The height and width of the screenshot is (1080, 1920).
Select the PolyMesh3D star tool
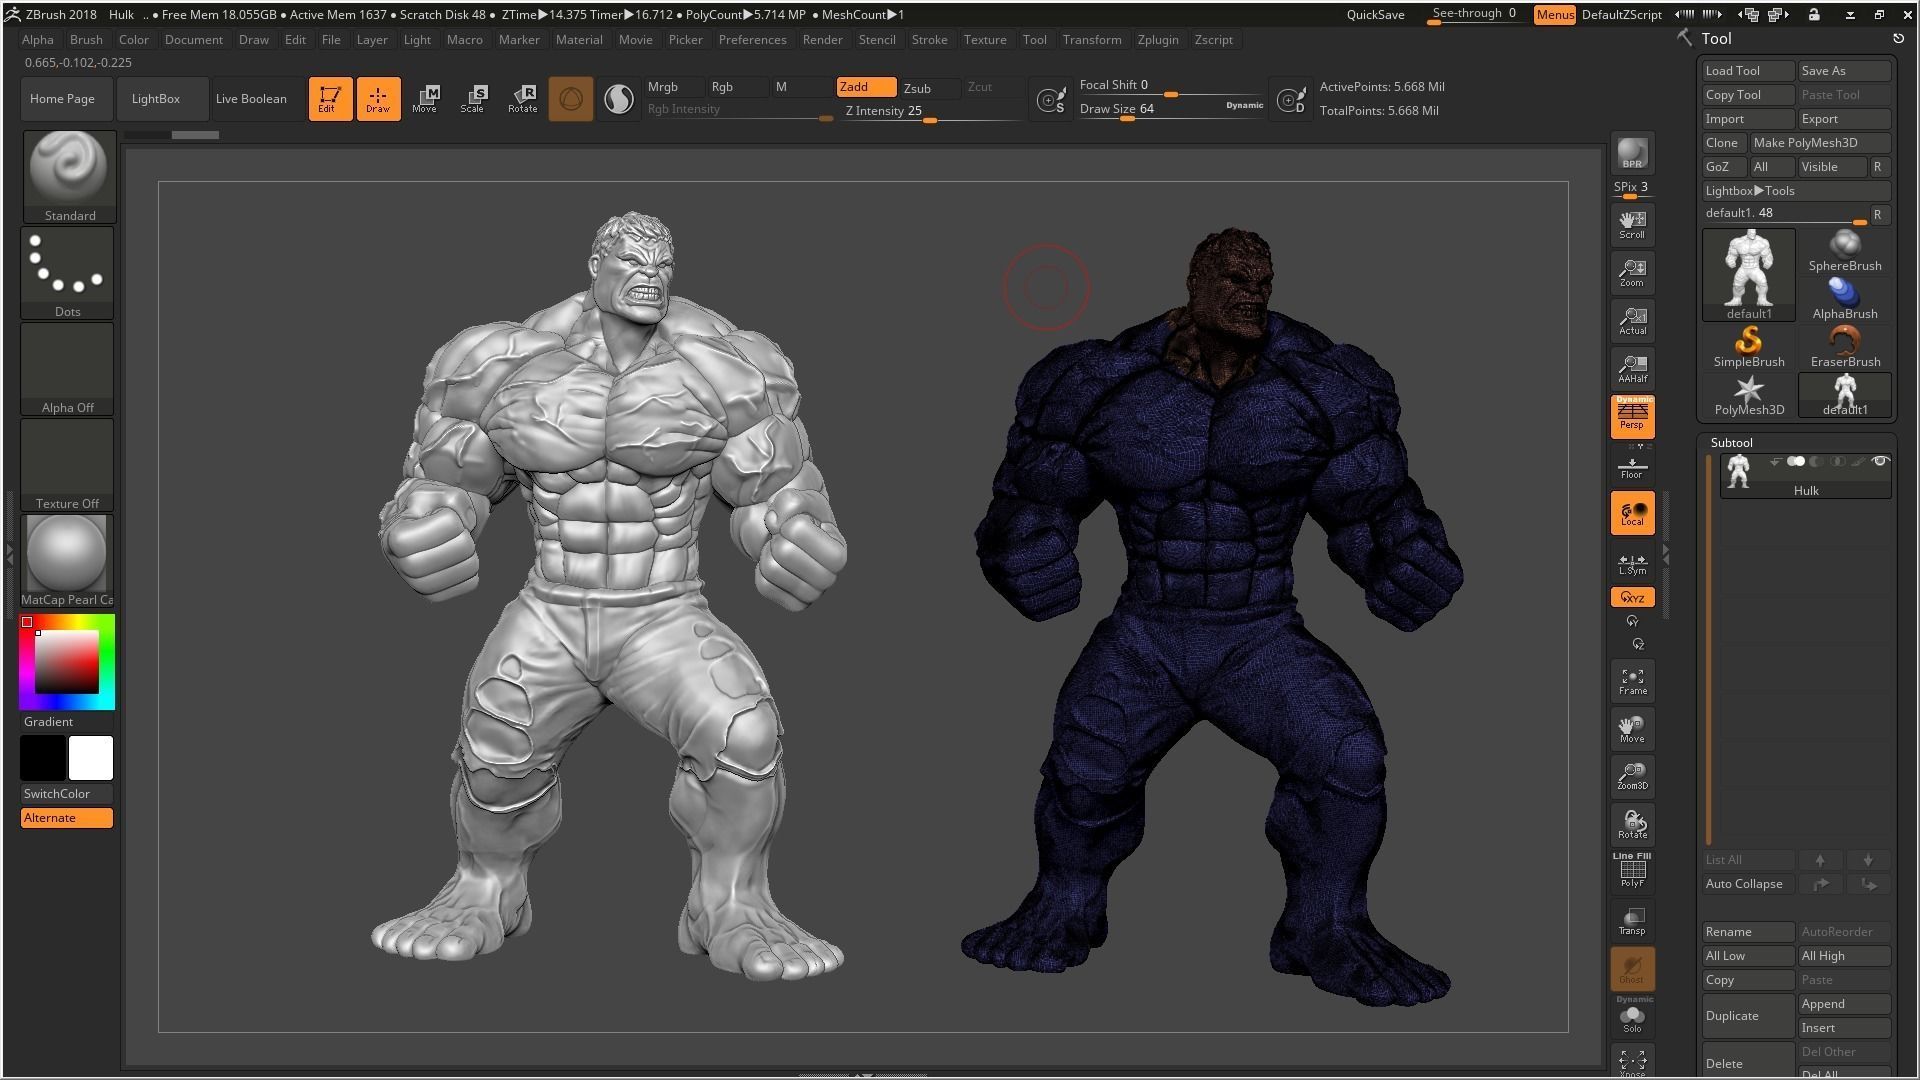(x=1749, y=395)
